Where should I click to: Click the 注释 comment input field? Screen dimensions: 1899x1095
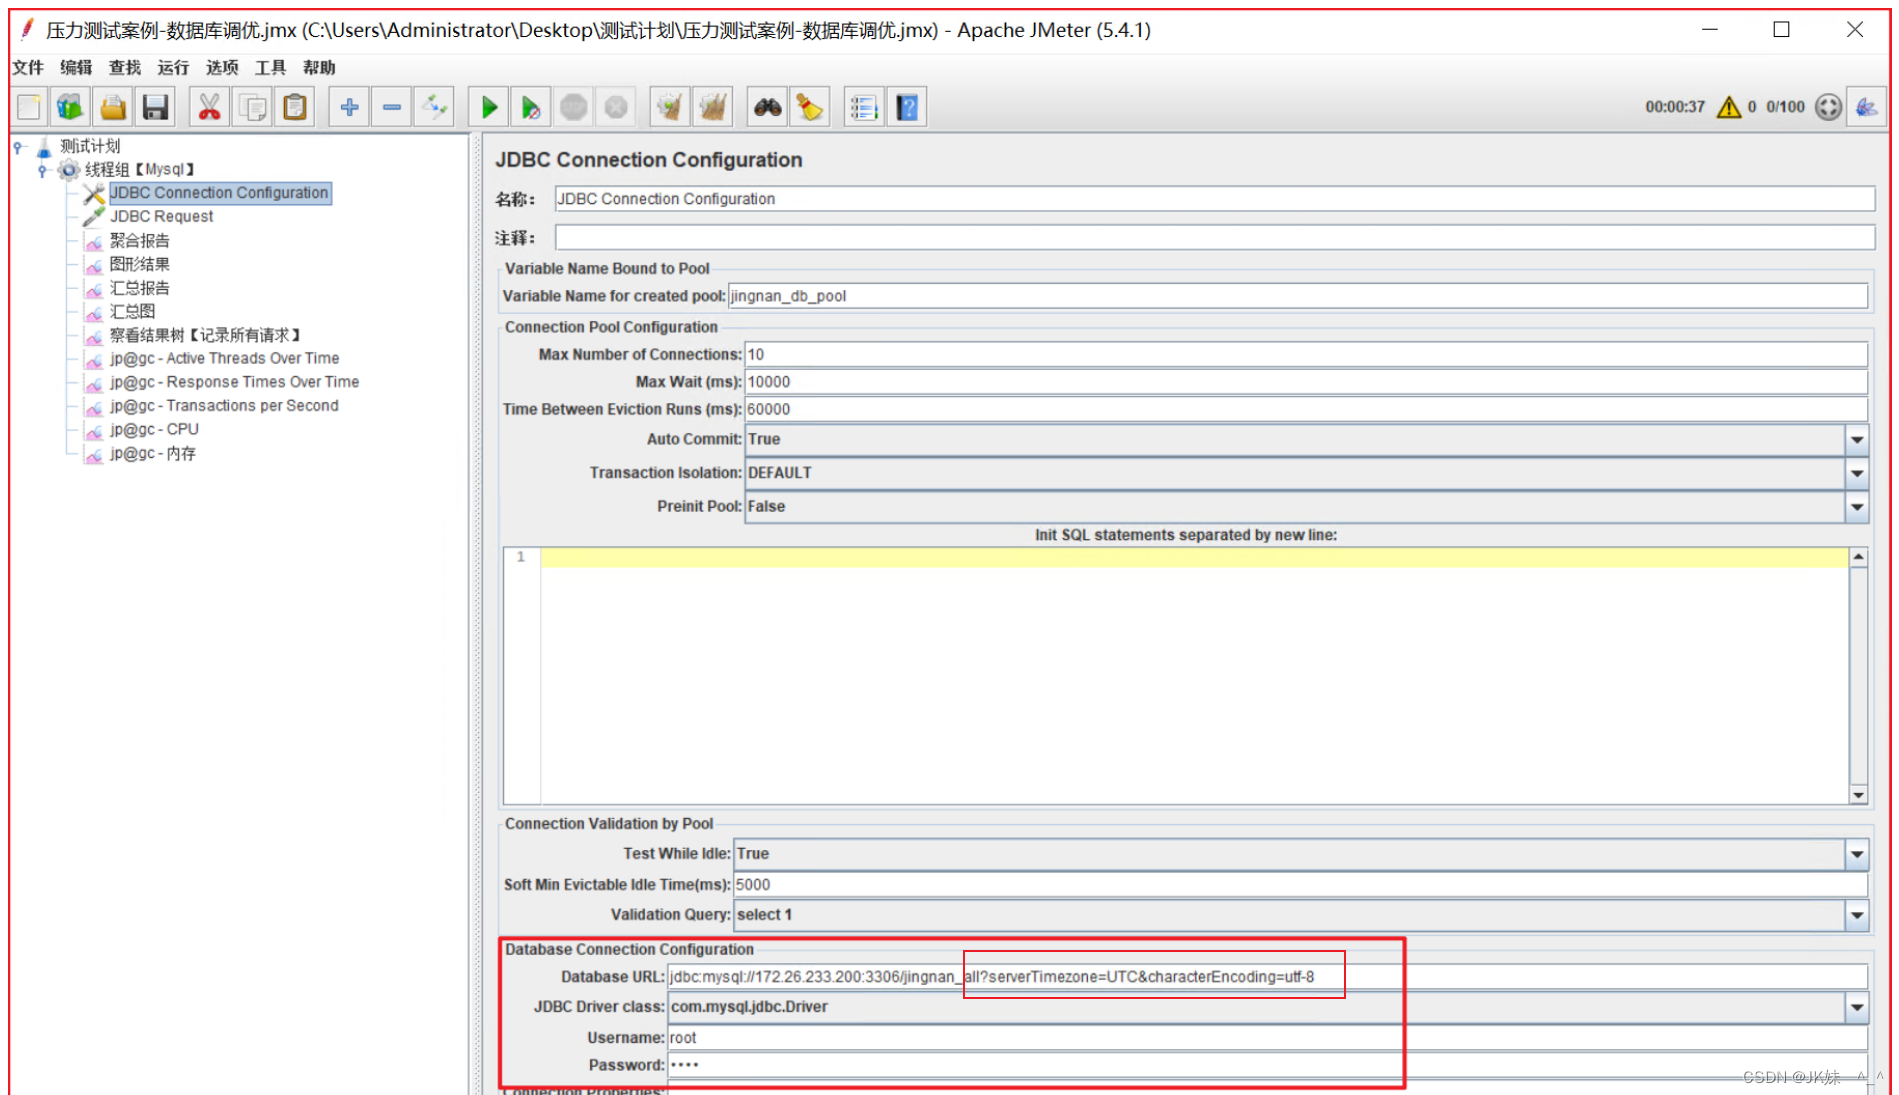pyautogui.click(x=1214, y=237)
